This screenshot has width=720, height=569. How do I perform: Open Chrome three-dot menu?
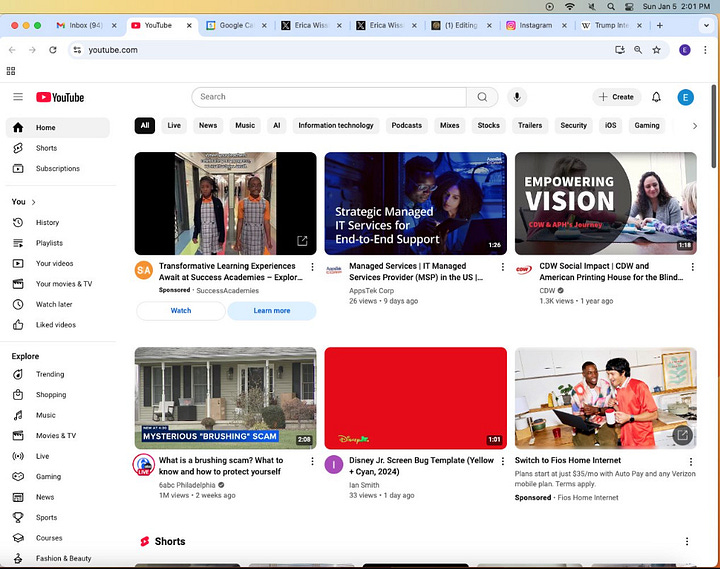tap(705, 50)
